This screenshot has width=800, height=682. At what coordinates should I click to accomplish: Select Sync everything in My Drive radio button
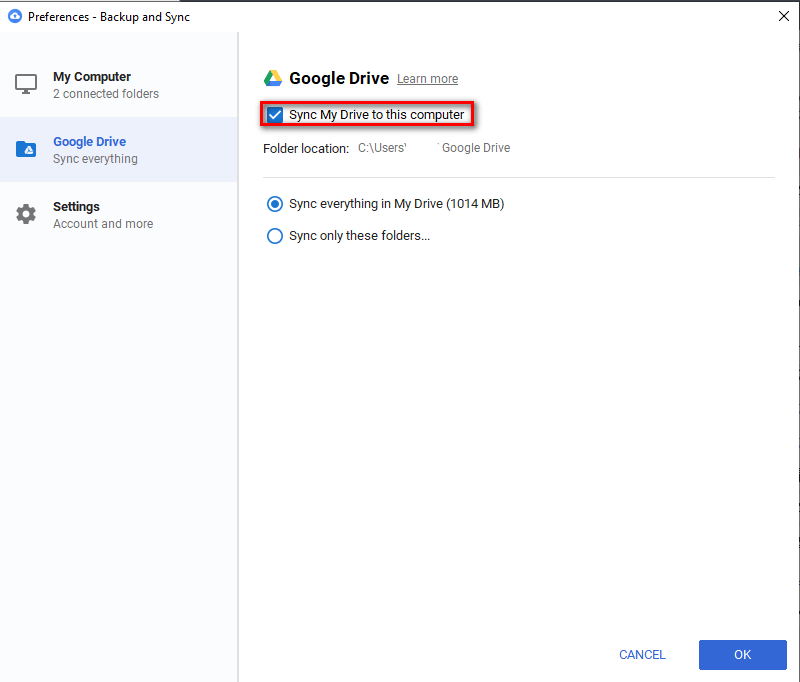point(275,204)
